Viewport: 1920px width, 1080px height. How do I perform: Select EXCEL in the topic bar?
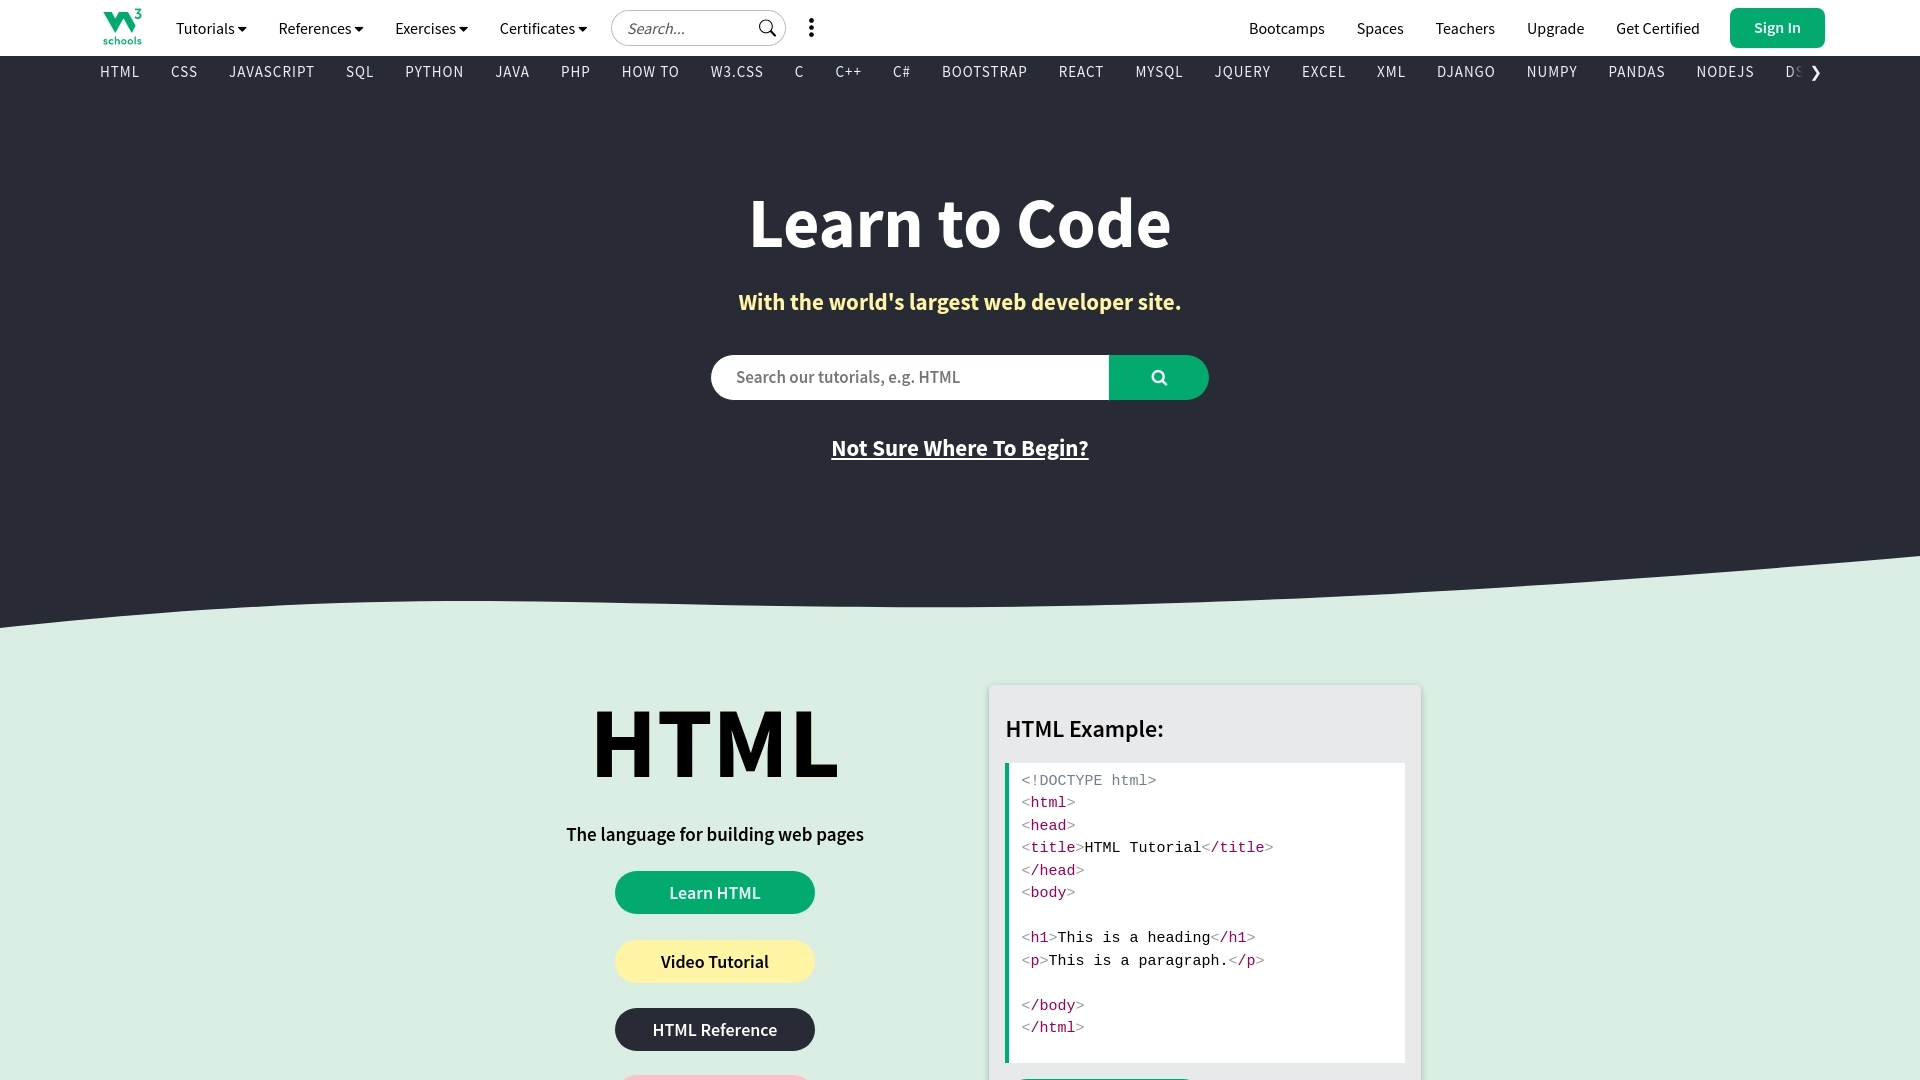1323,72
